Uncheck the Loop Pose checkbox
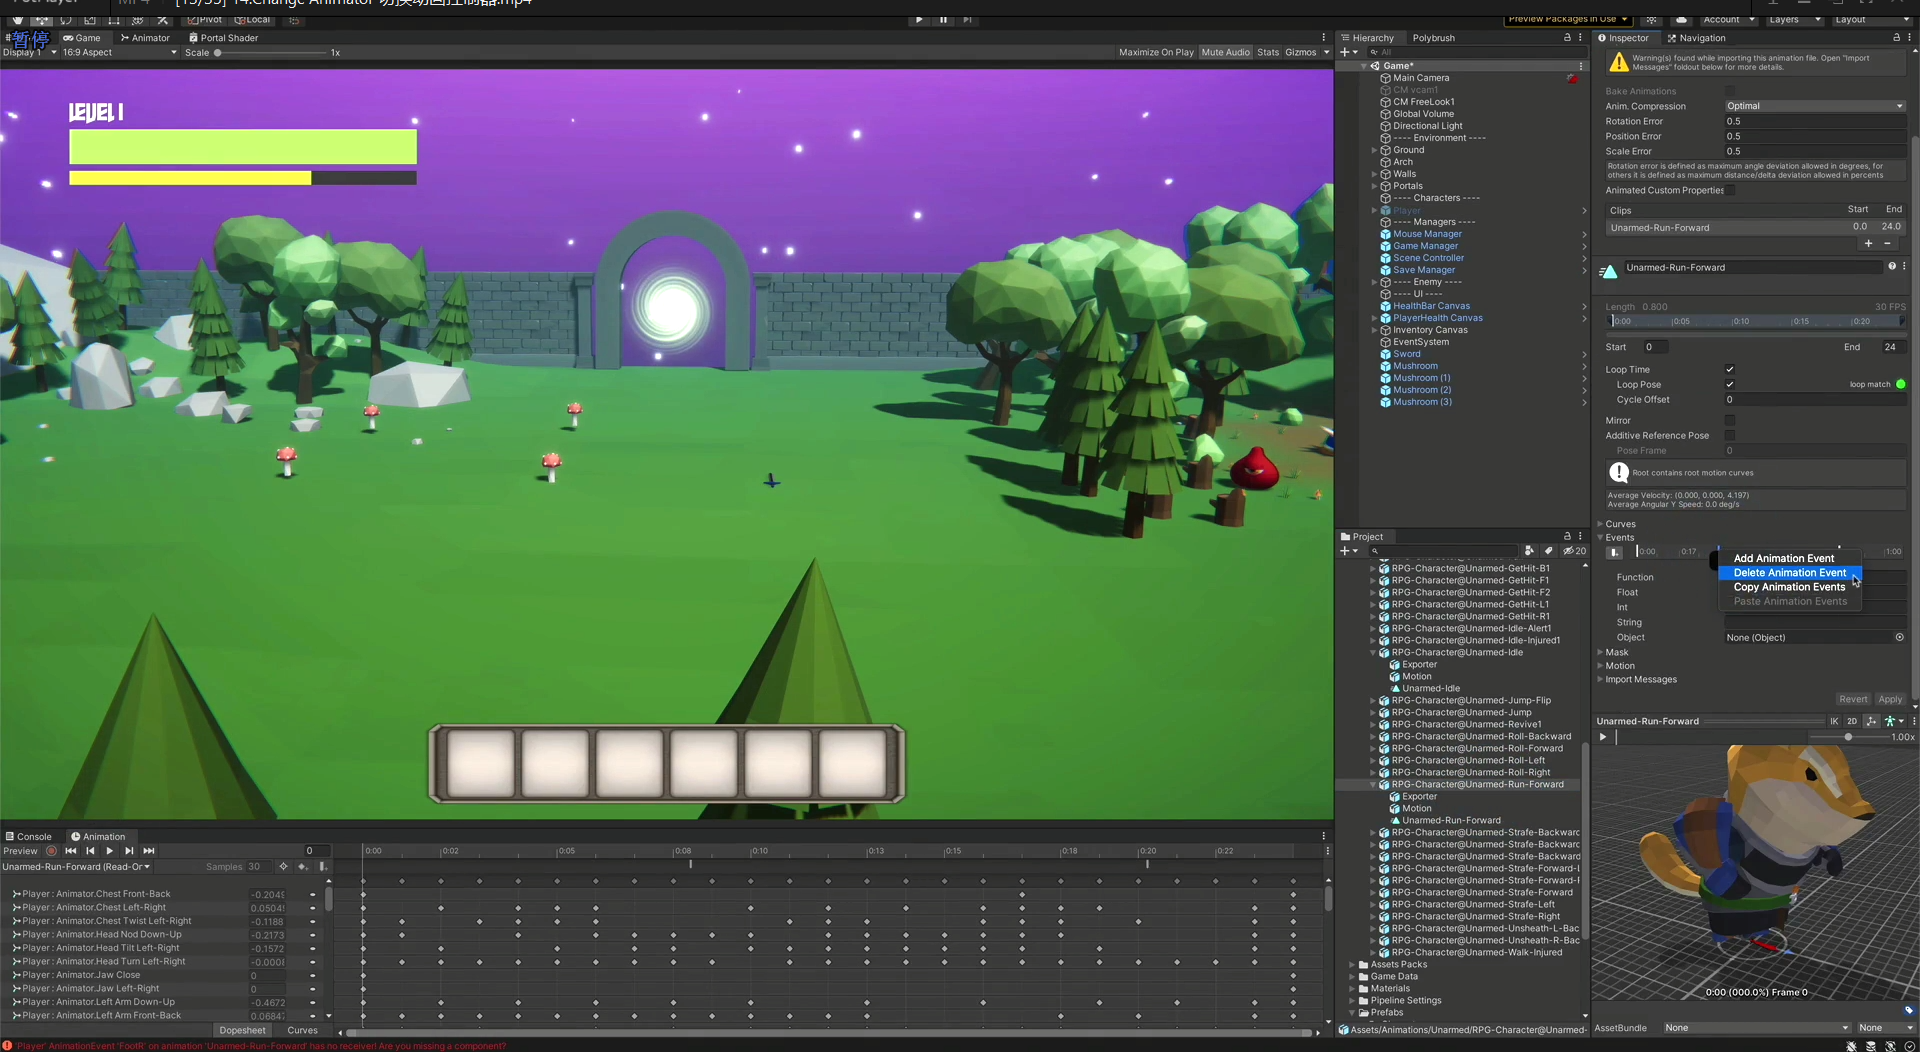 pos(1729,384)
